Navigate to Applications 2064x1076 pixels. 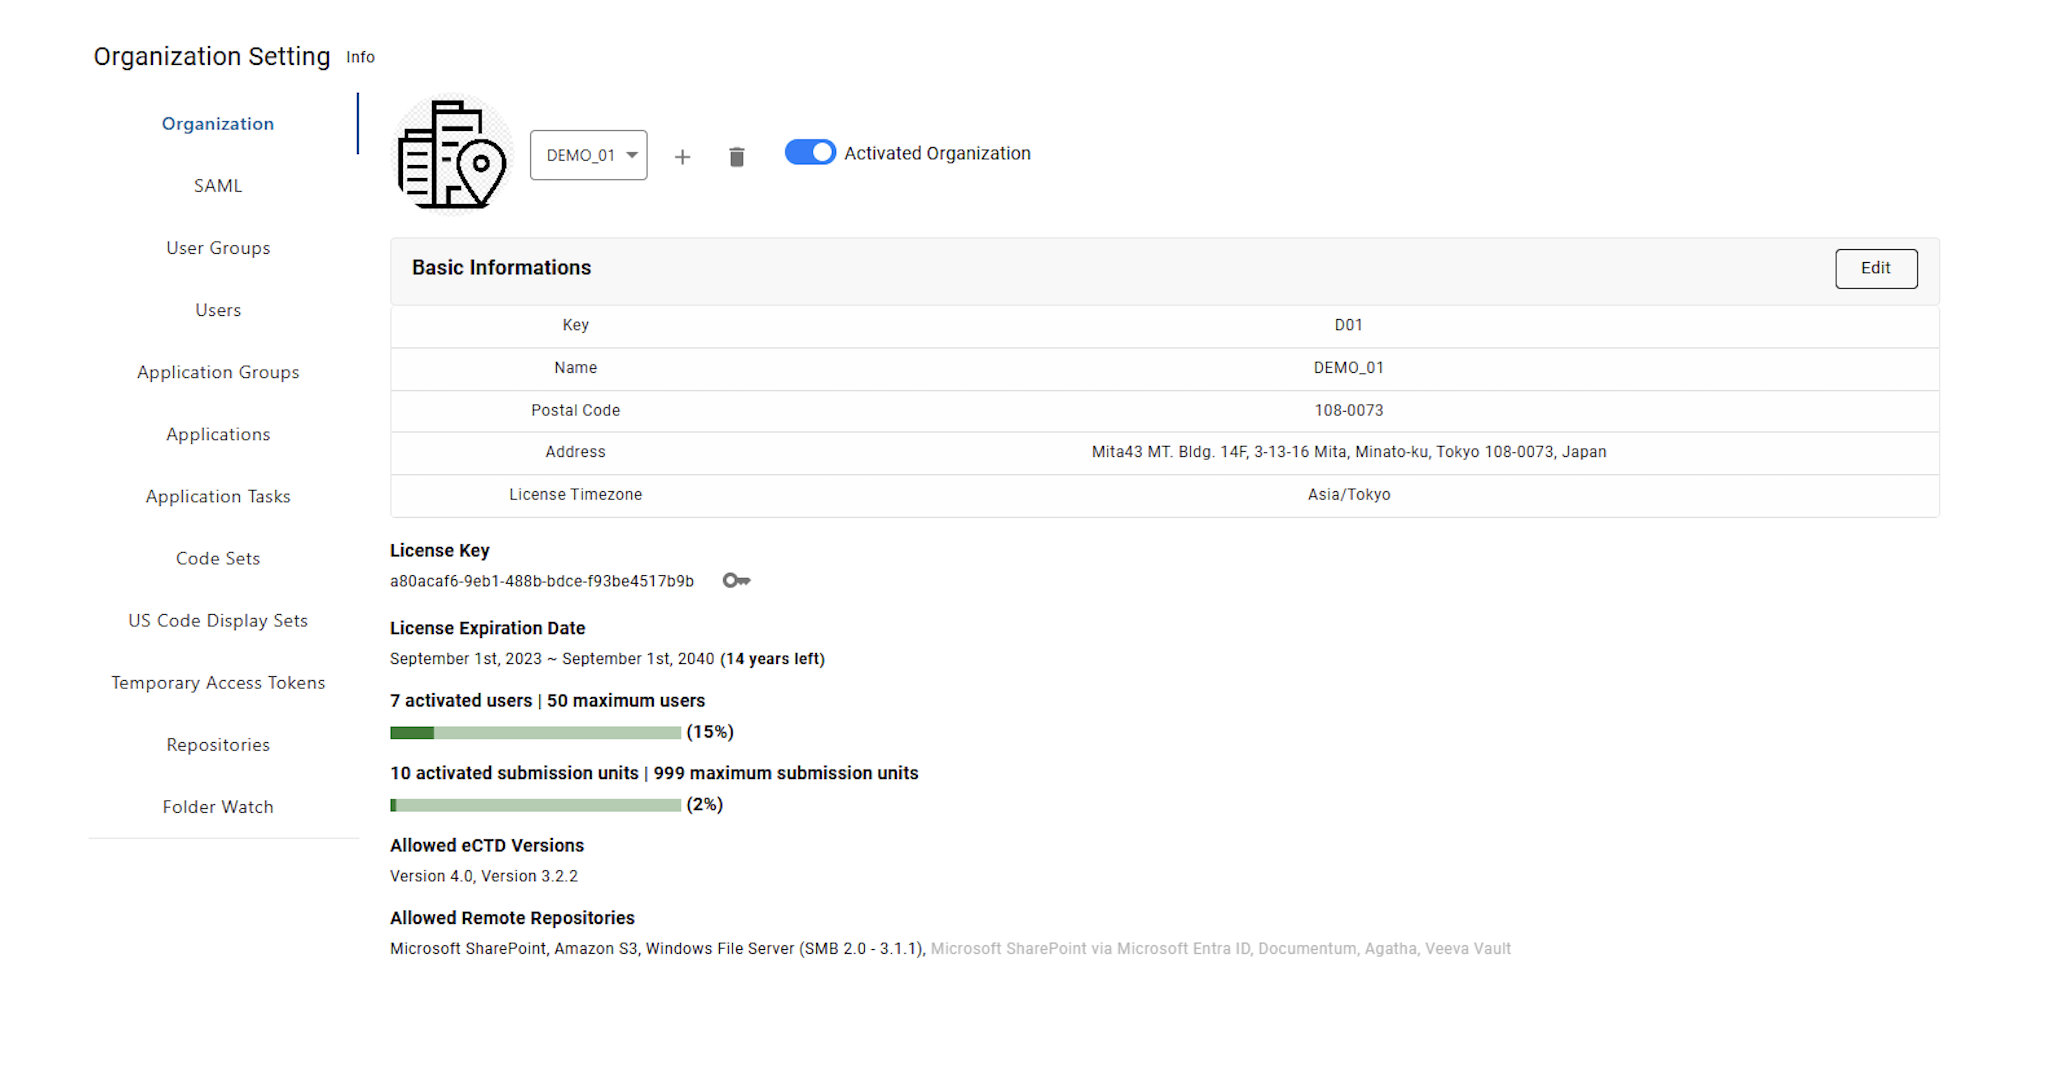(x=218, y=434)
